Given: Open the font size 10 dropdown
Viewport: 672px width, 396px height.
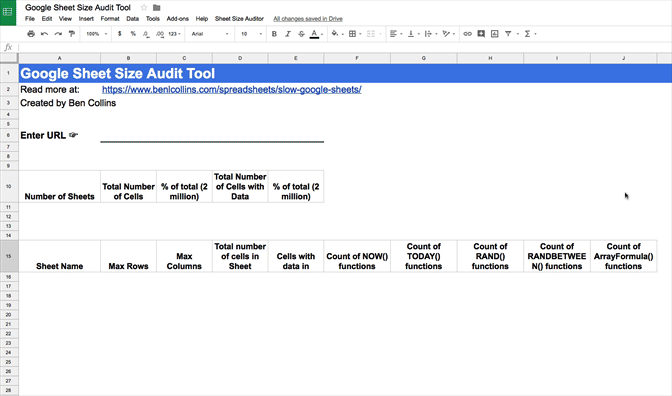Looking at the screenshot, I should tap(251, 34).
